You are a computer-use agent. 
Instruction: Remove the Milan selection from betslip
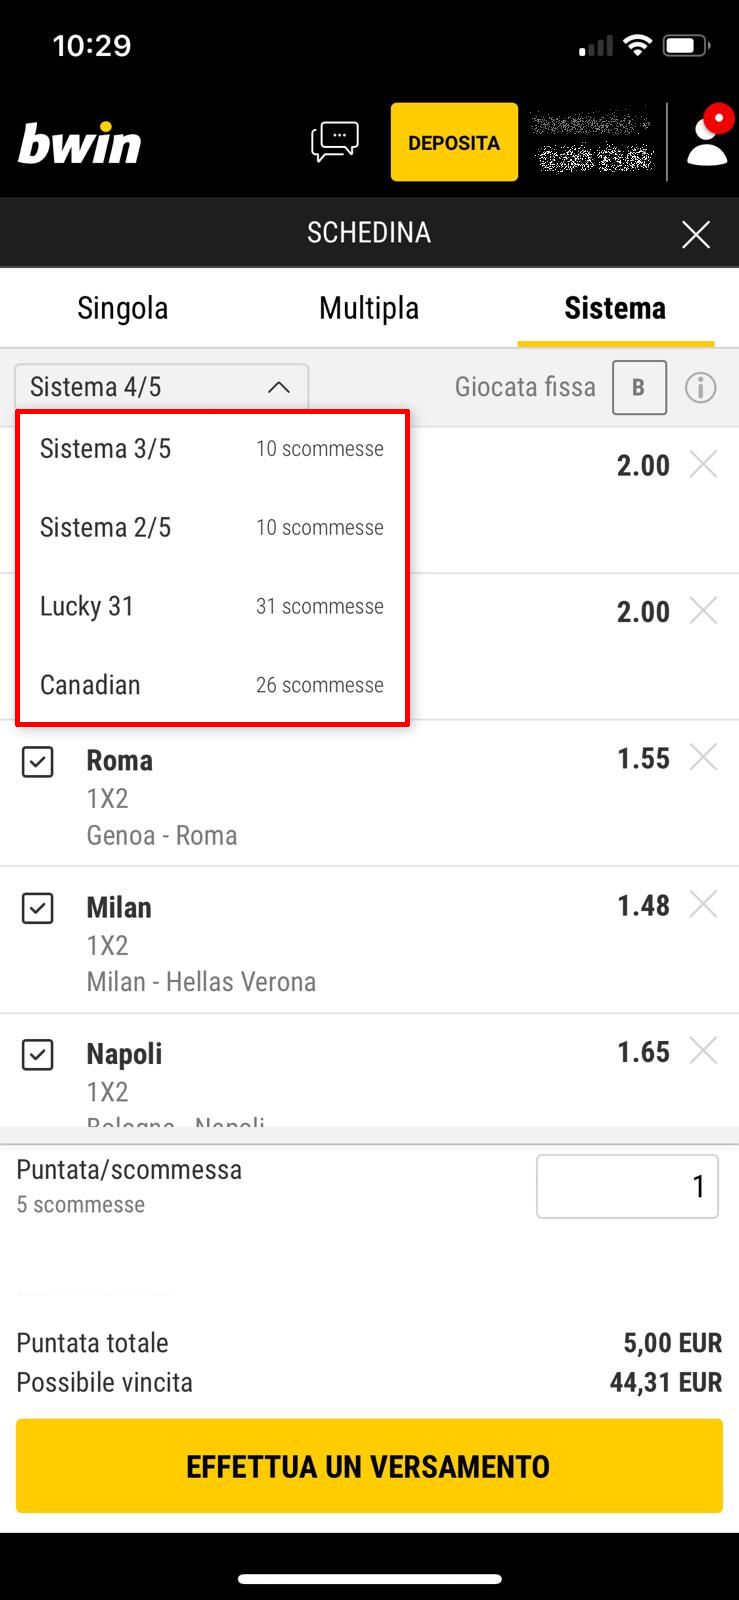[x=704, y=905]
